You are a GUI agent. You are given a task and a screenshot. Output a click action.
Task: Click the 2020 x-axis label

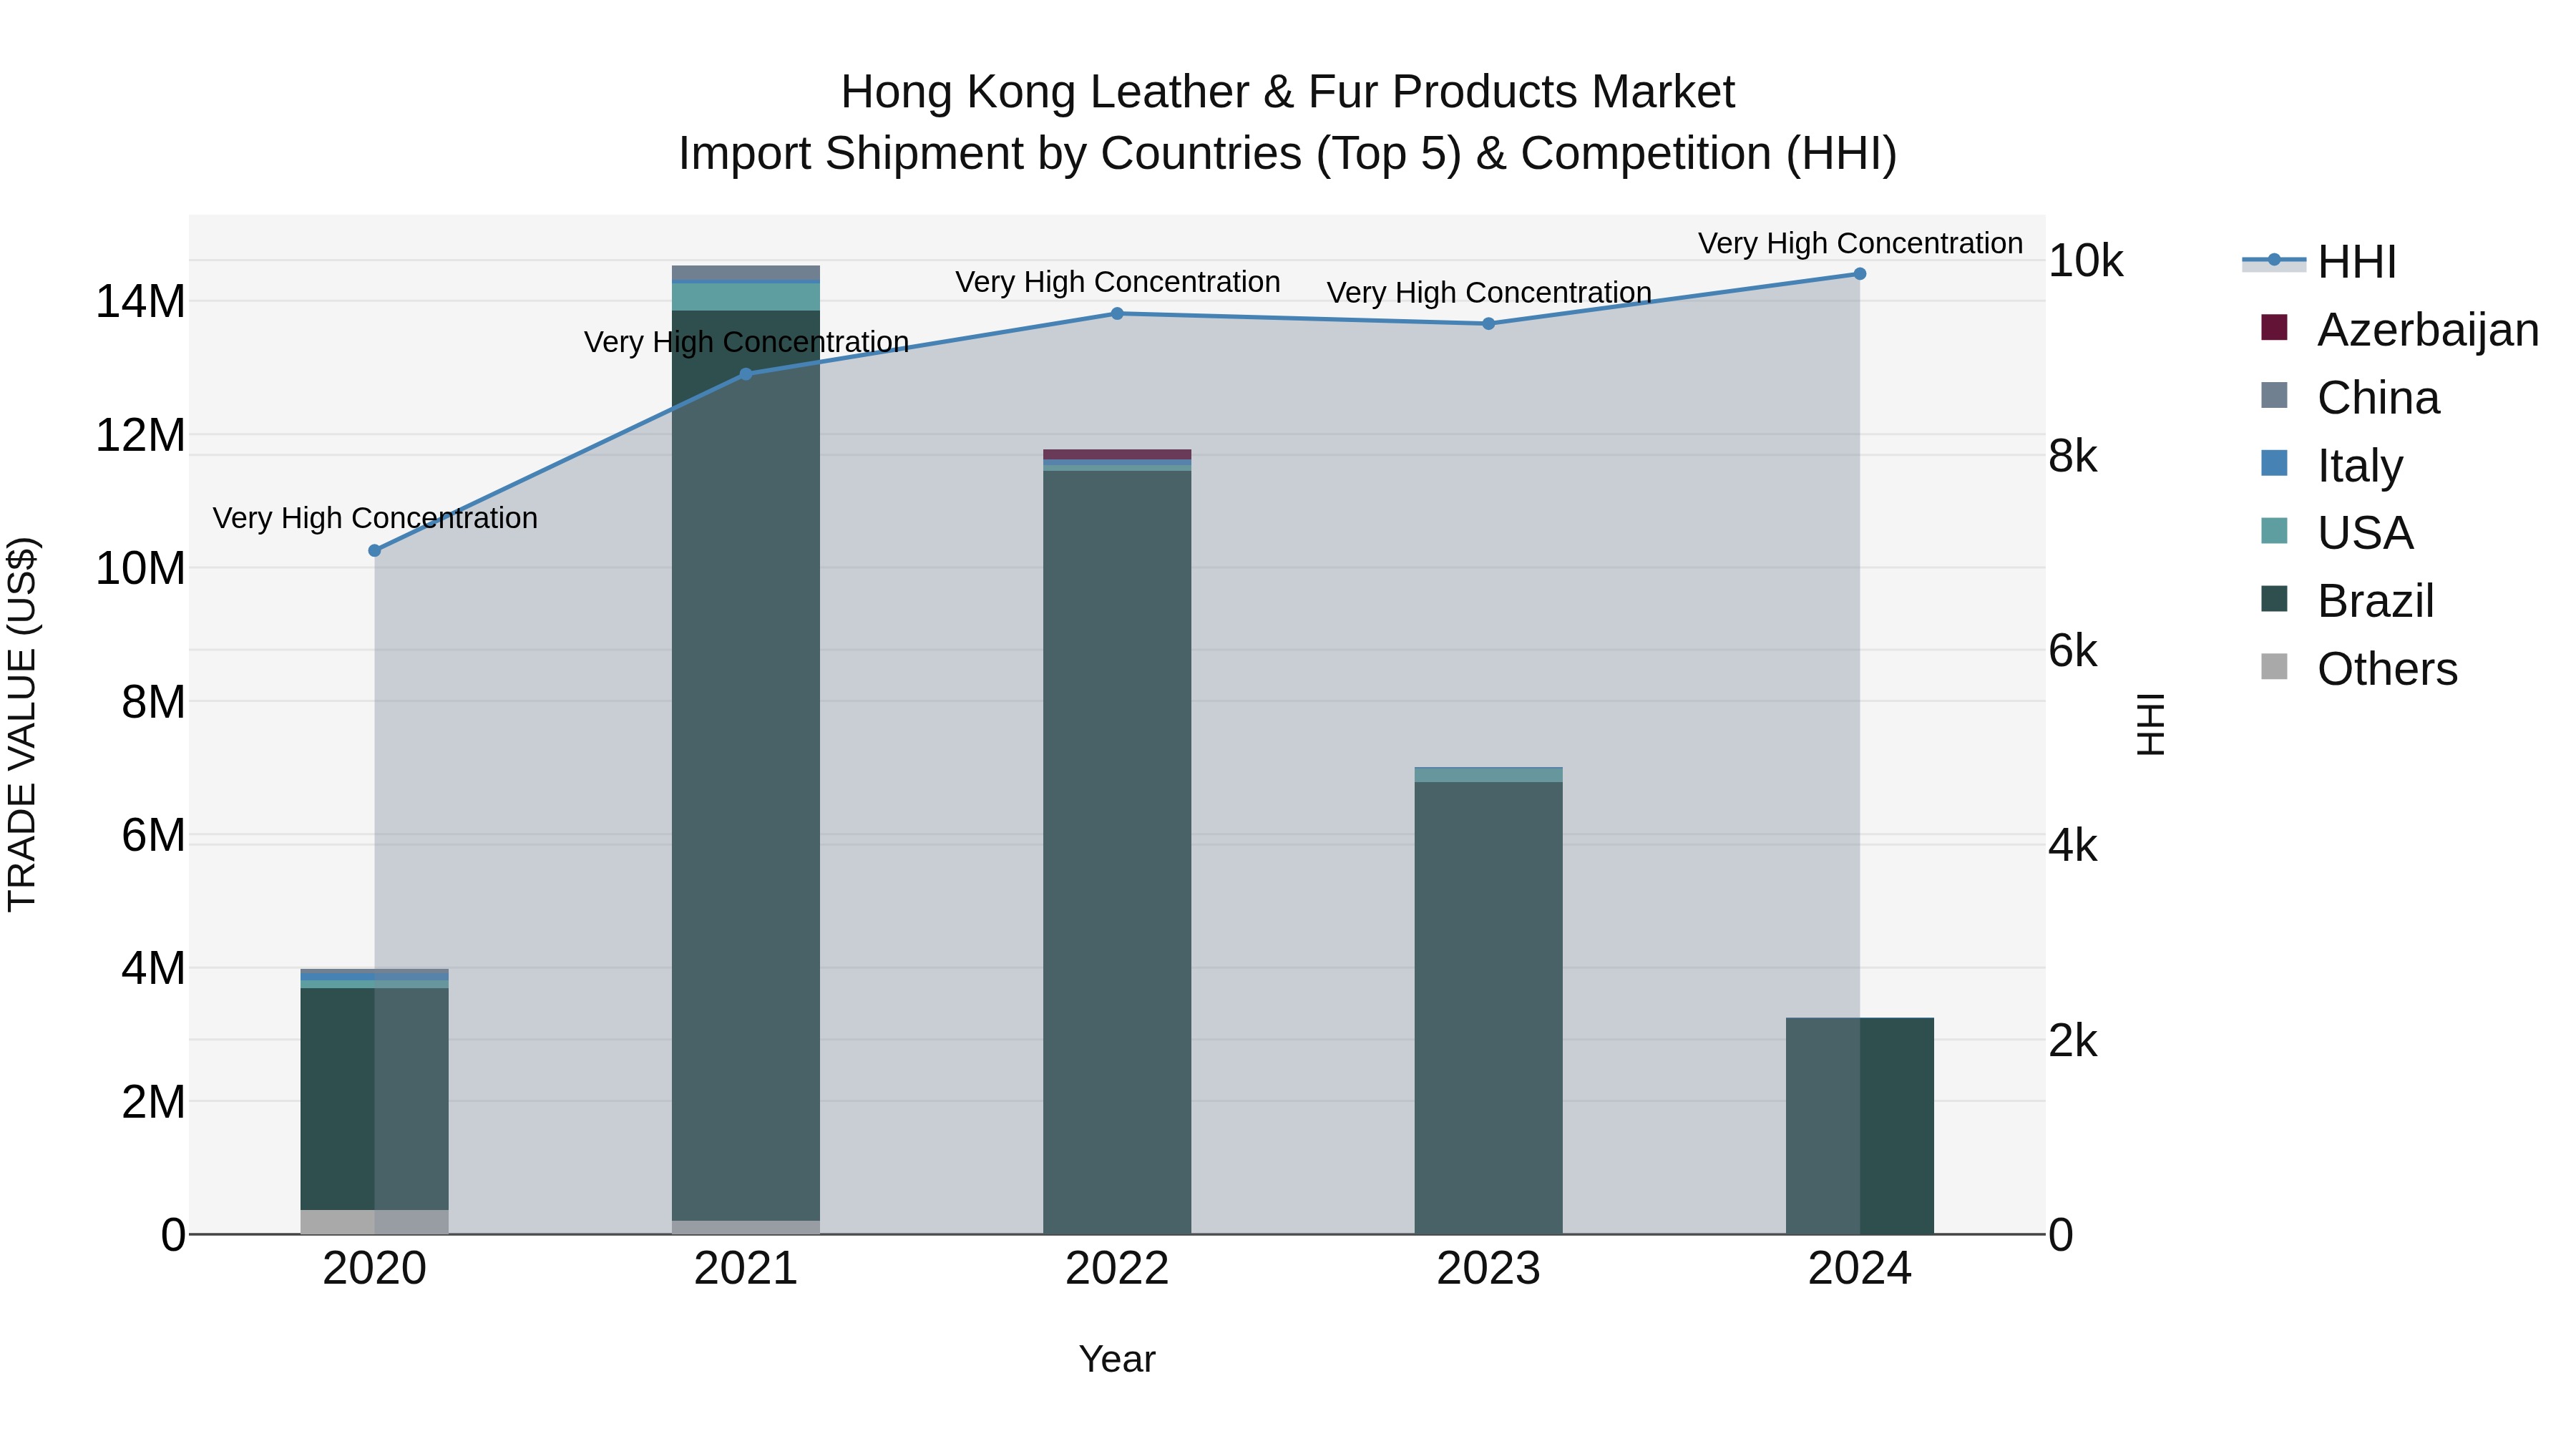pos(375,1269)
